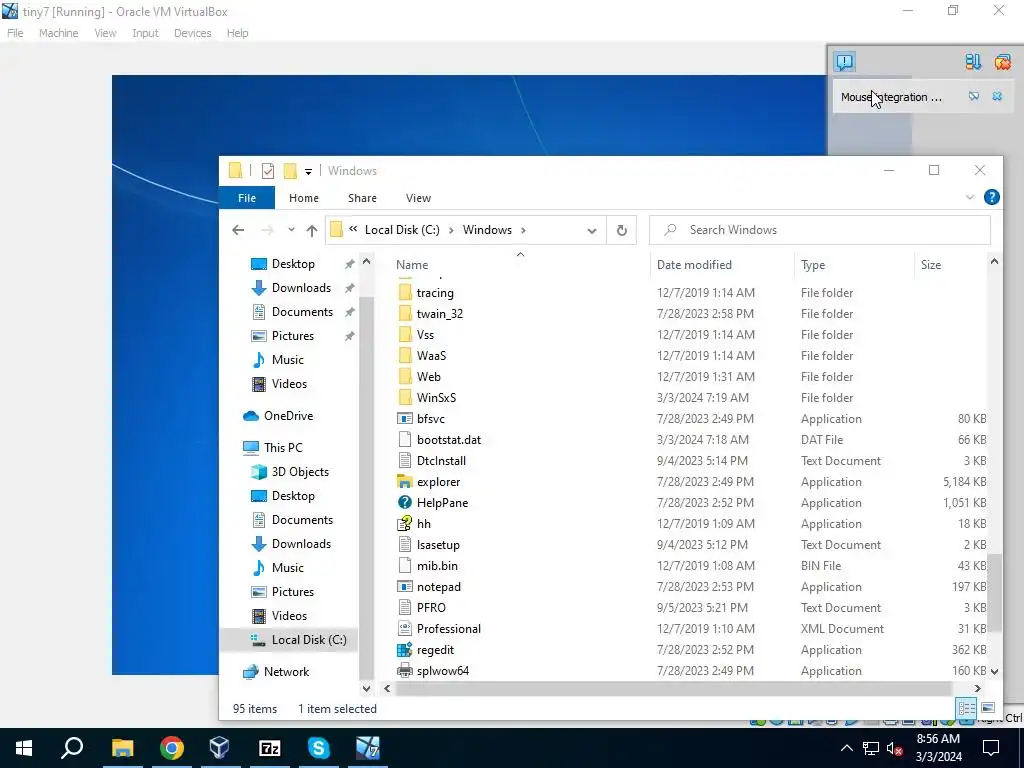Viewport: 1024px width, 768px height.
Task: Open the Recent locations dropdown
Action: pyautogui.click(x=291, y=230)
